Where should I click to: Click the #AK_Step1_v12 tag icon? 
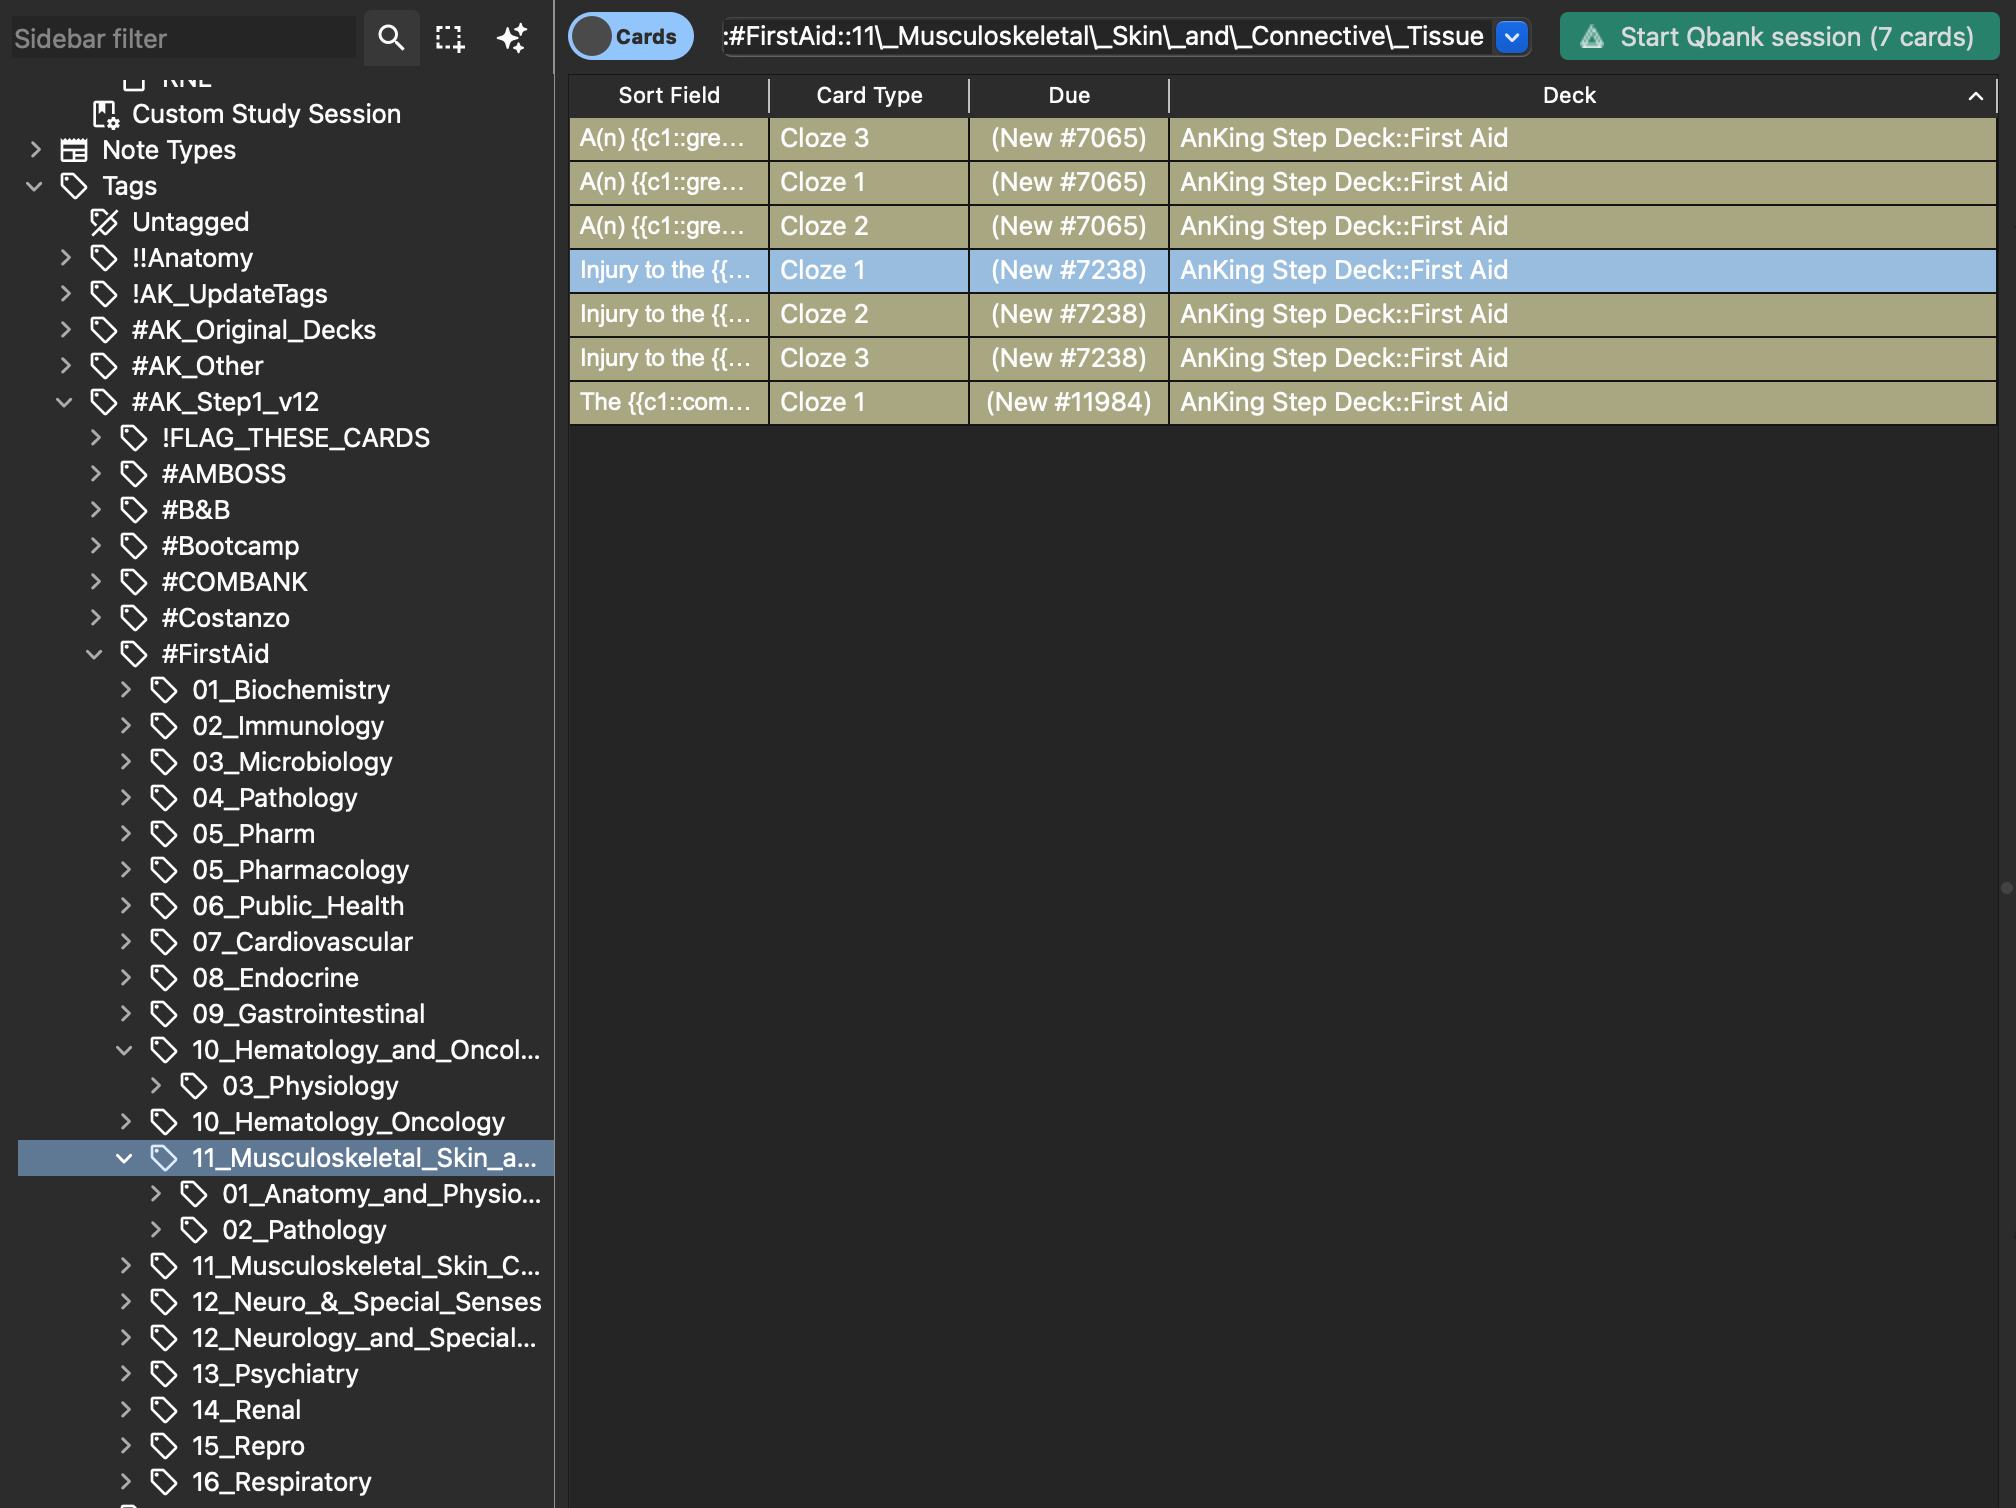104,402
